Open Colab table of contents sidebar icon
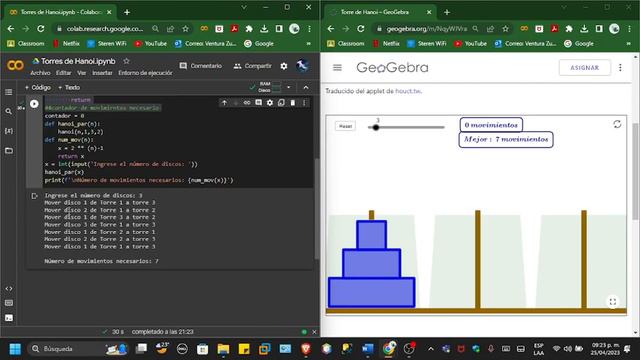The width and height of the screenshot is (640, 360). tap(9, 92)
